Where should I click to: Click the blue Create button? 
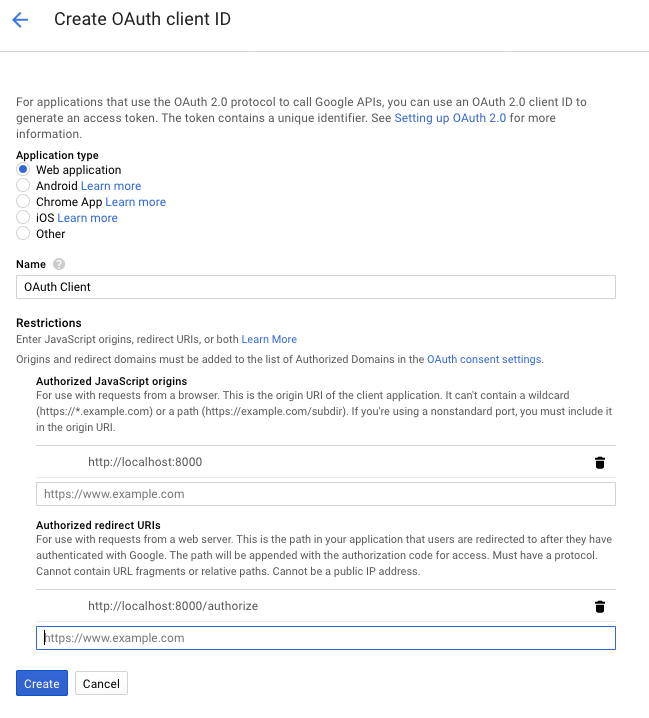click(x=42, y=683)
